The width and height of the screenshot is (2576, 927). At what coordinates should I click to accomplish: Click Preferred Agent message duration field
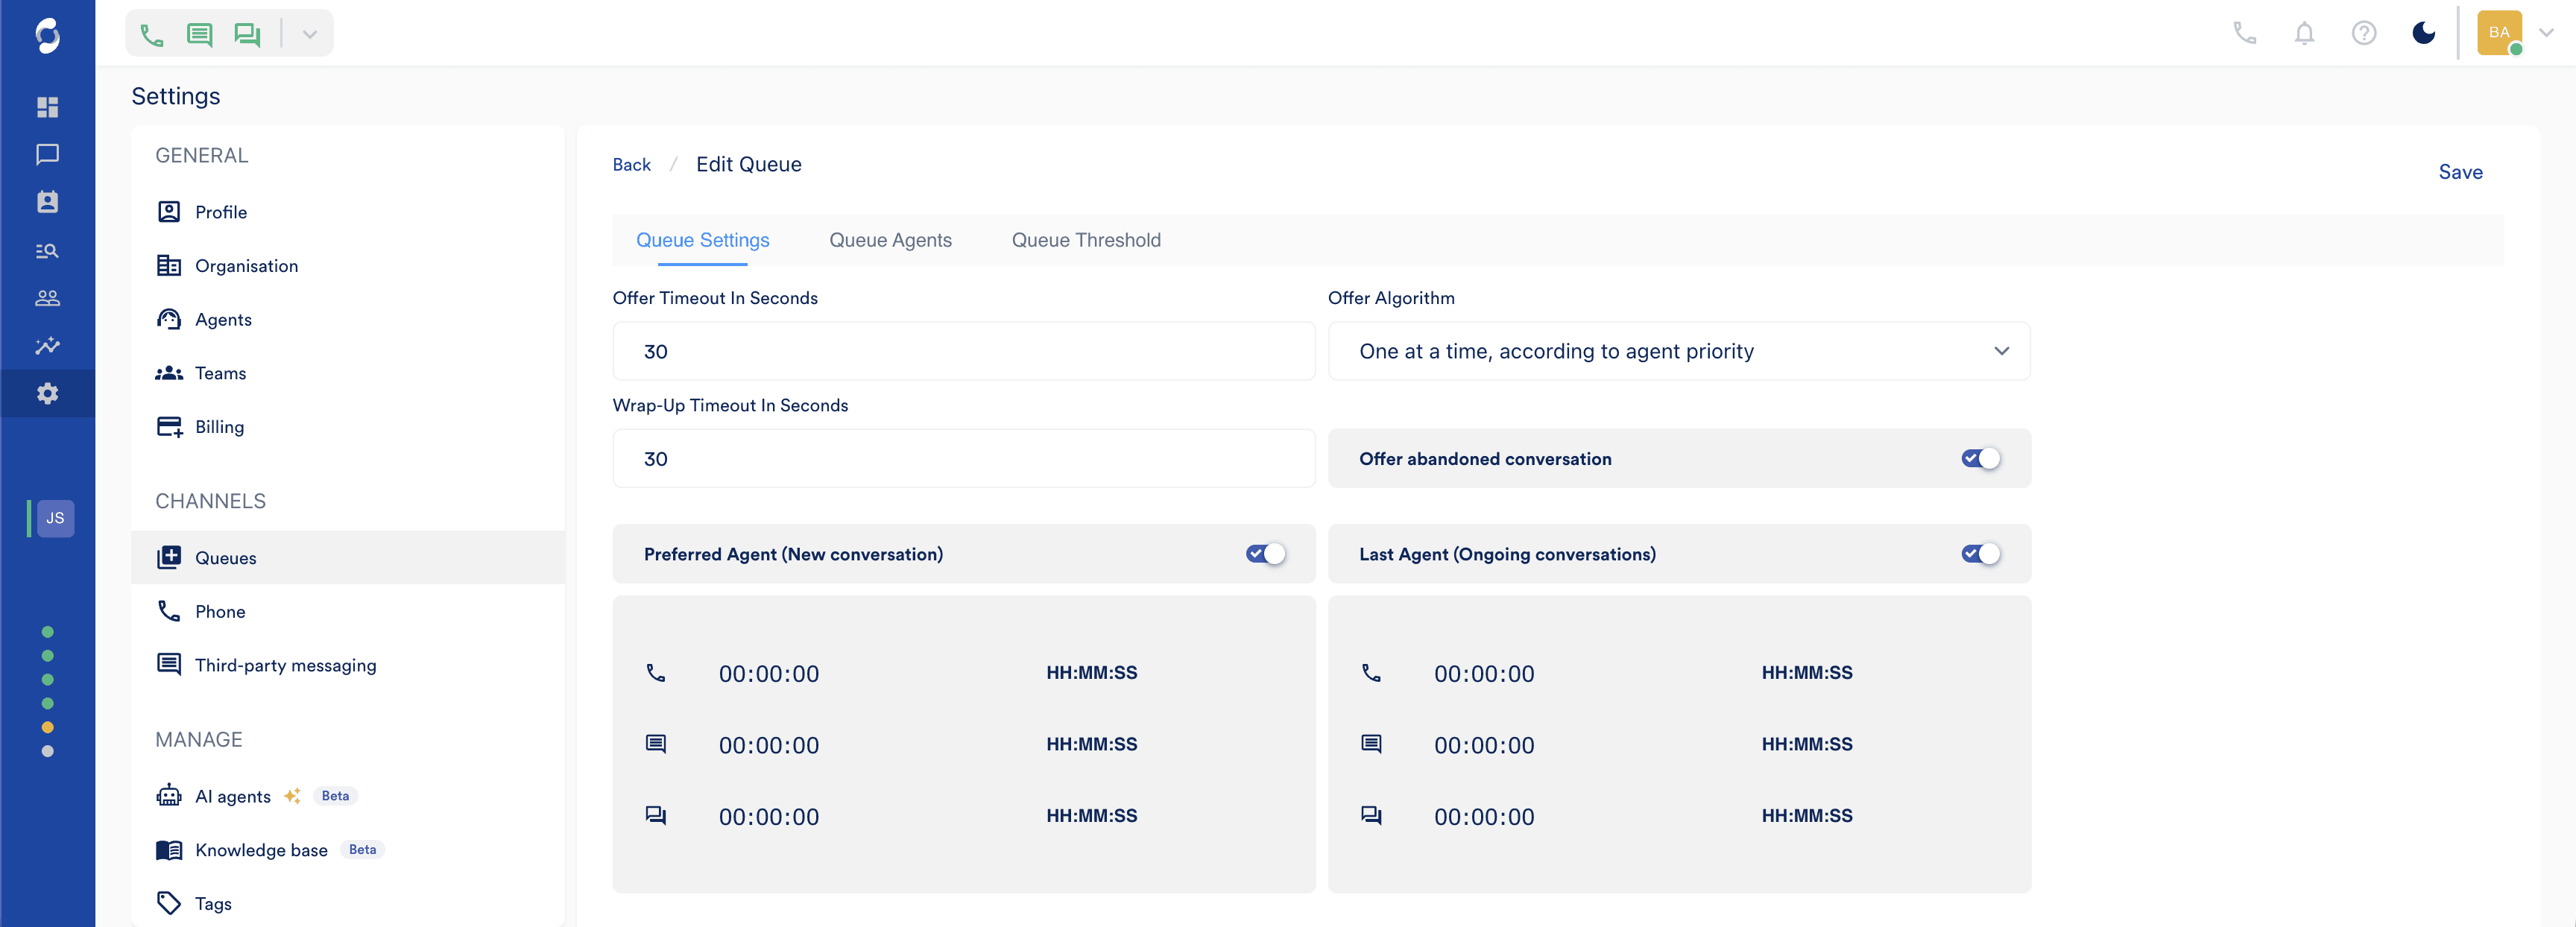(x=768, y=746)
